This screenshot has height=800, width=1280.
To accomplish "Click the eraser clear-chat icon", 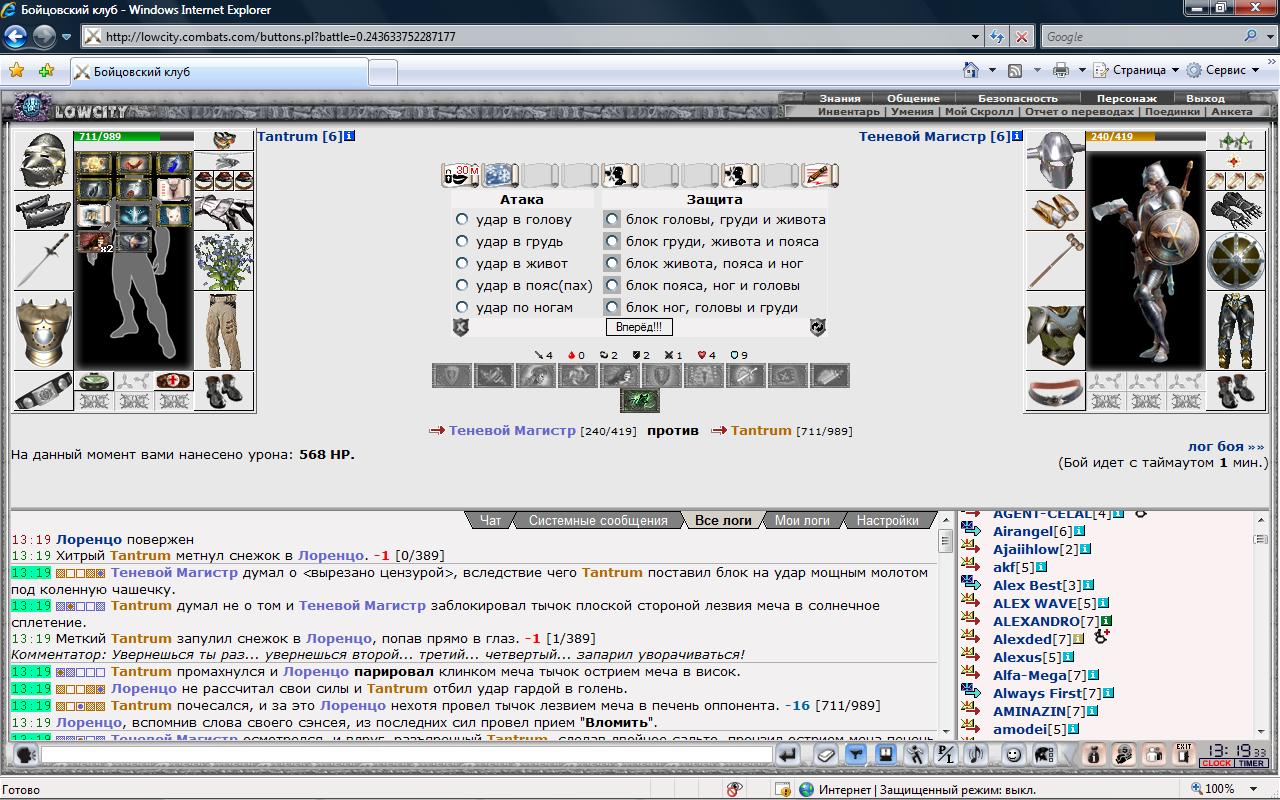I will [825, 755].
